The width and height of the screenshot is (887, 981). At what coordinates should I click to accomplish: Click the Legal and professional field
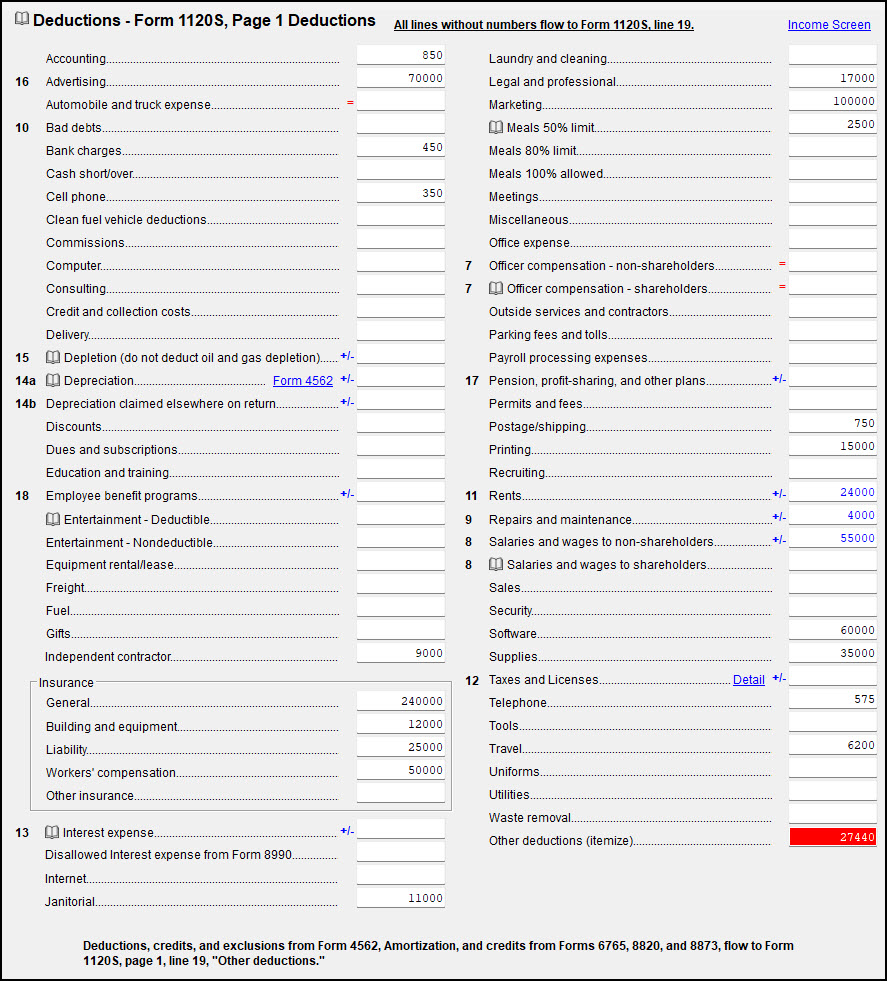[x=833, y=78]
